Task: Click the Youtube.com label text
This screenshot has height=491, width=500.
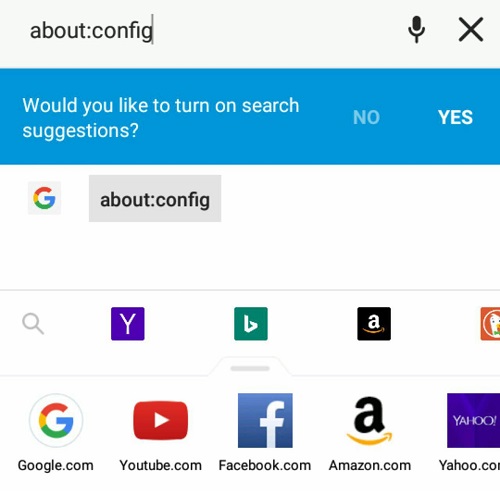Action: [x=160, y=465]
